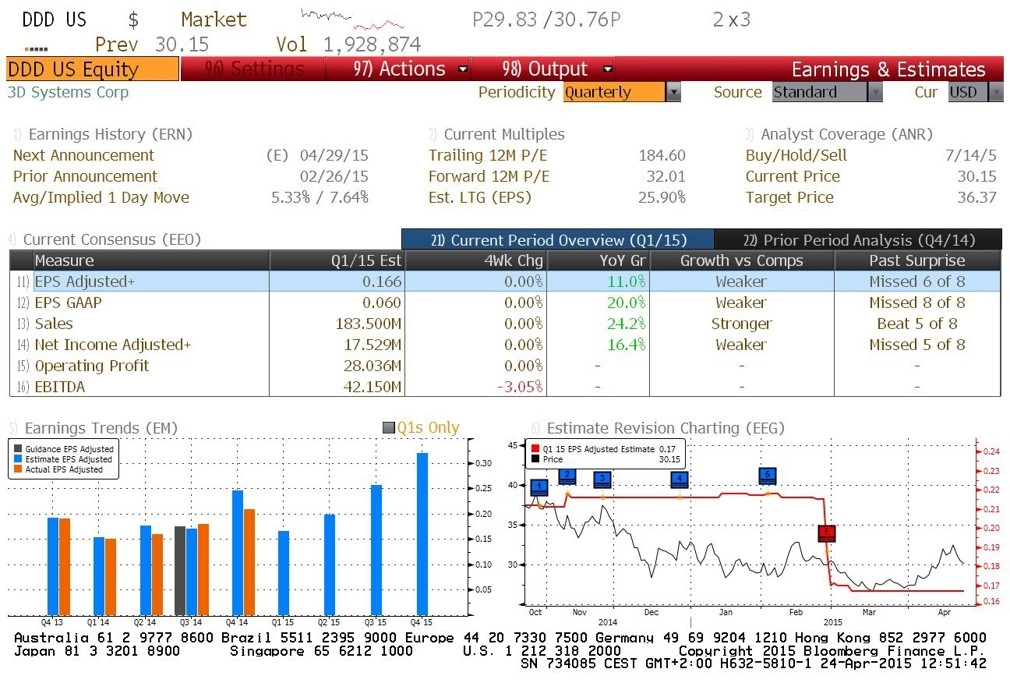Click the Q1/15 Est column header
1010x683 pixels.
click(337, 260)
